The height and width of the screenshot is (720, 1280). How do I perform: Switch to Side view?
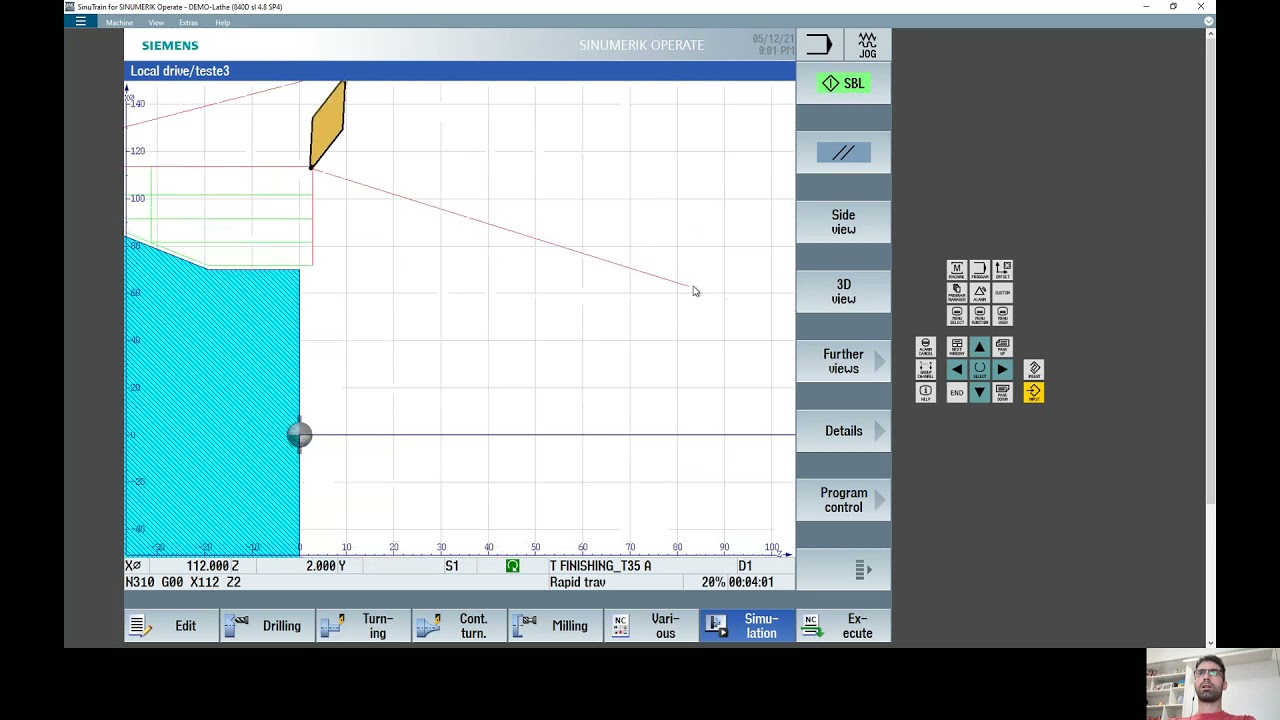tap(843, 222)
